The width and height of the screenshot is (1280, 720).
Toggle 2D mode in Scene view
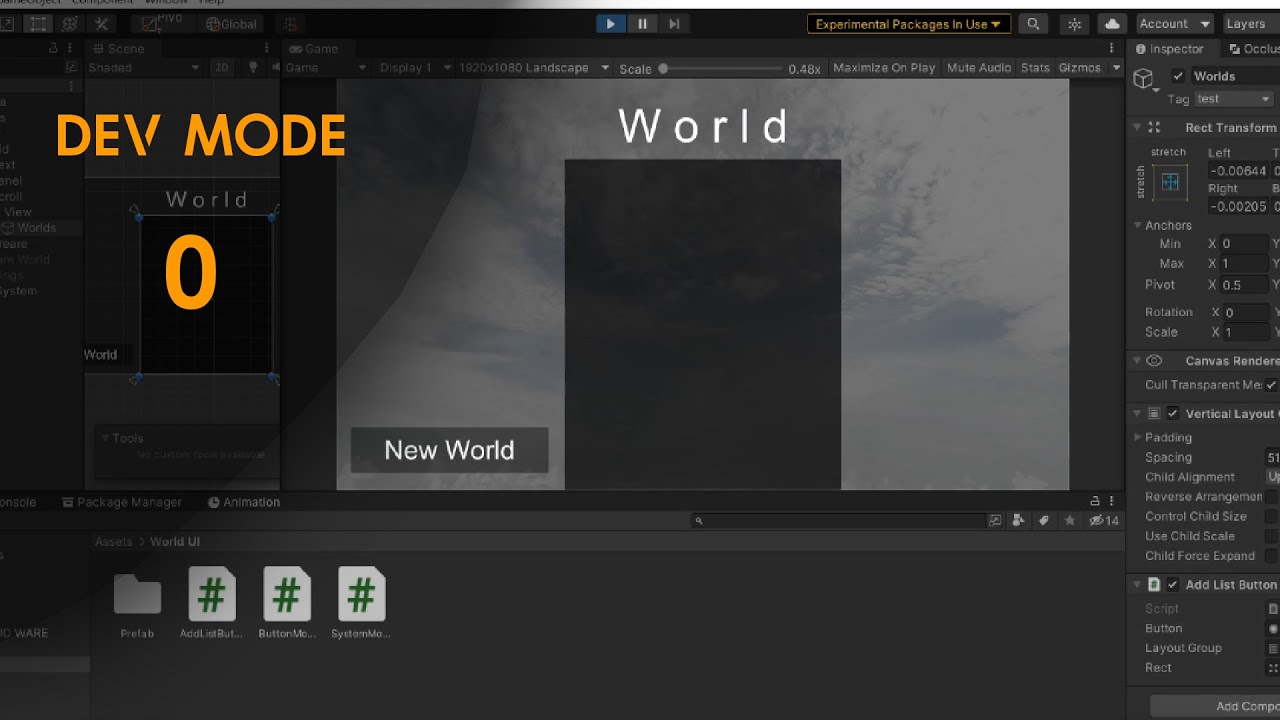221,68
